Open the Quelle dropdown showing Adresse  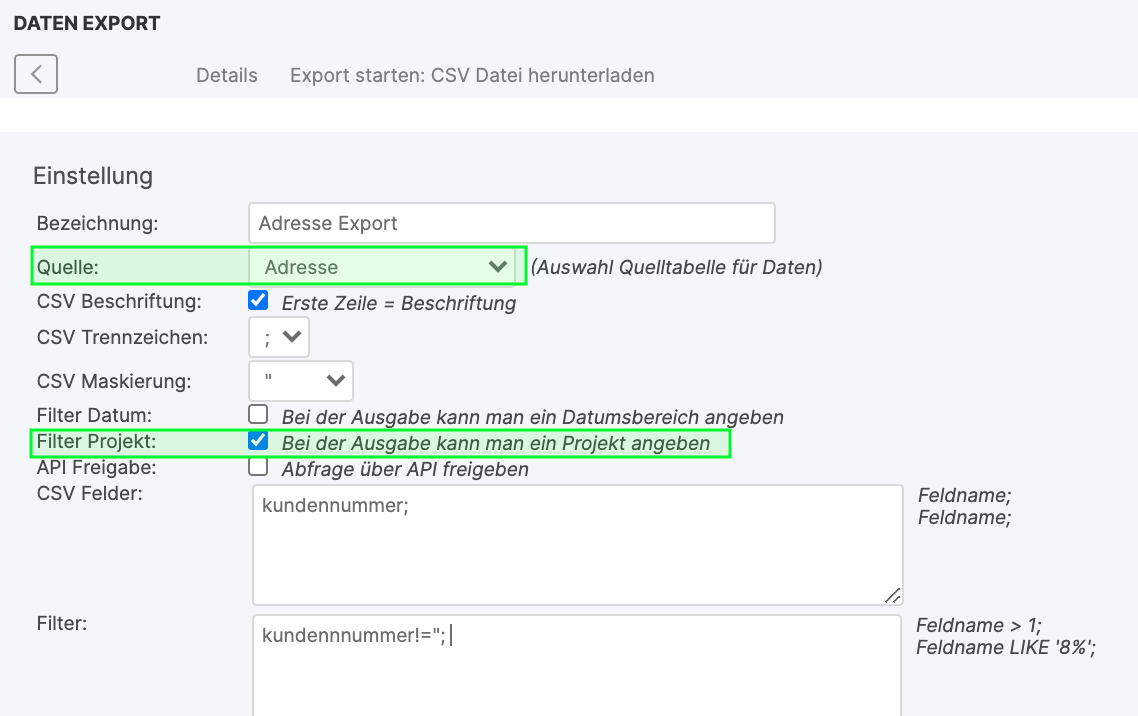pos(385,267)
